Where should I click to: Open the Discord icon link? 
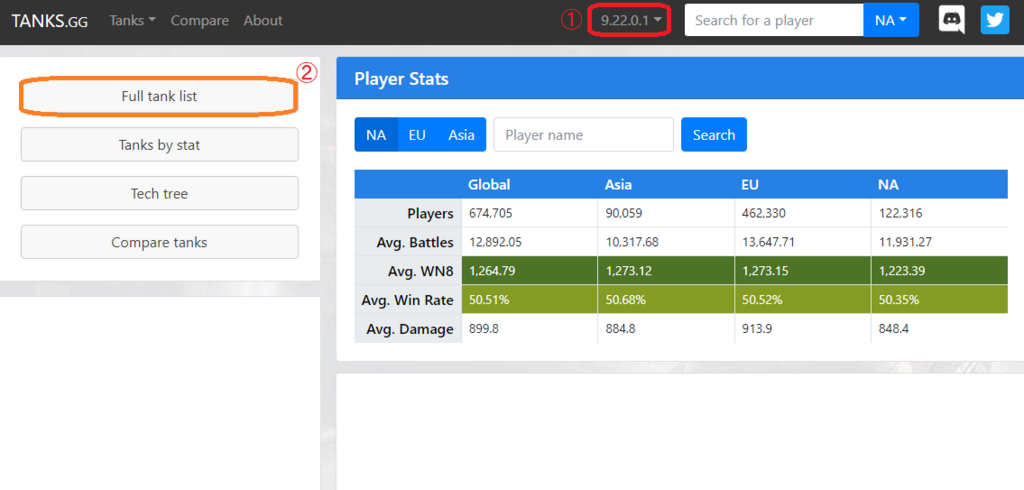952,20
